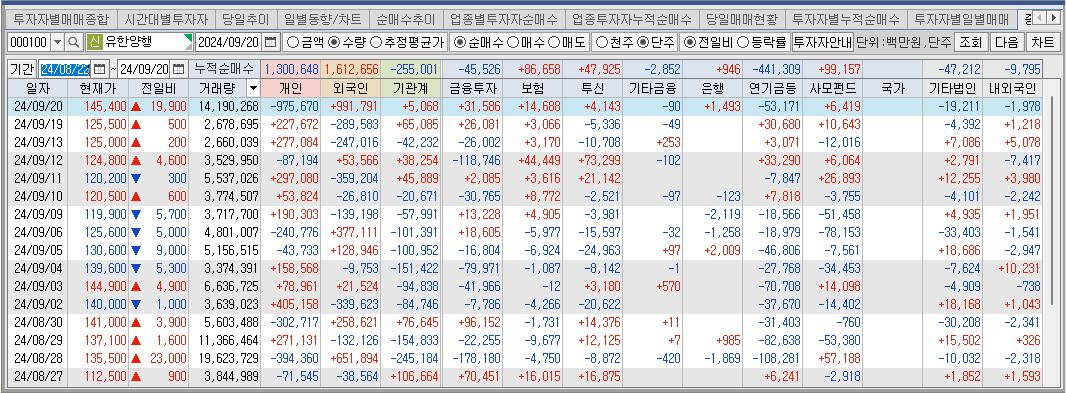This screenshot has height=393, width=1066.
Task: Open stock code 000100 dropdown arrow
Action: (57, 42)
